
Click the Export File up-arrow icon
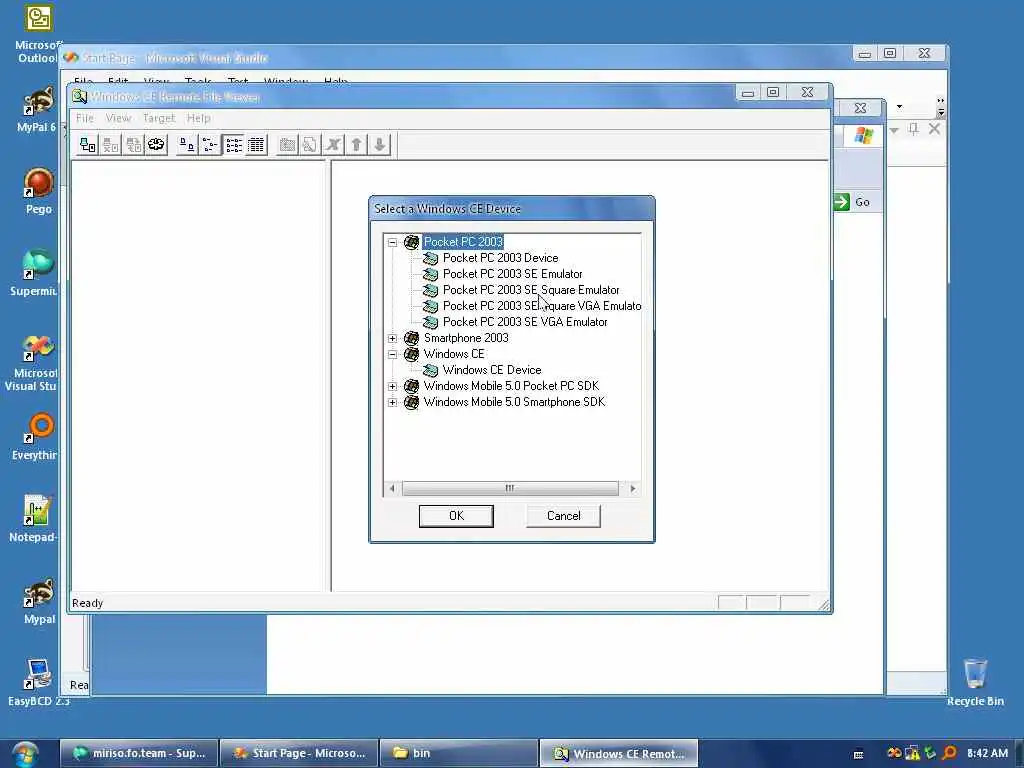coord(356,144)
